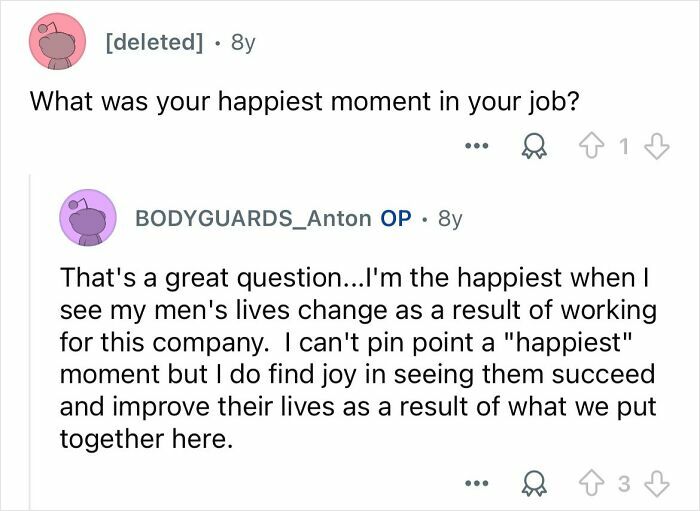
Task: Click the [deleted] username label
Action: 154,42
